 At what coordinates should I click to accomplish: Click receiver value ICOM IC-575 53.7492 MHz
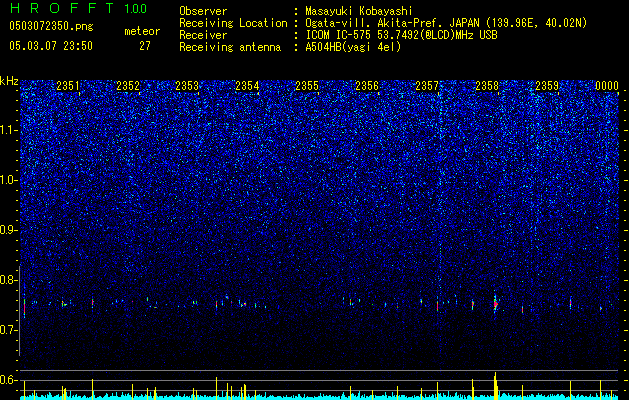(x=401, y=35)
